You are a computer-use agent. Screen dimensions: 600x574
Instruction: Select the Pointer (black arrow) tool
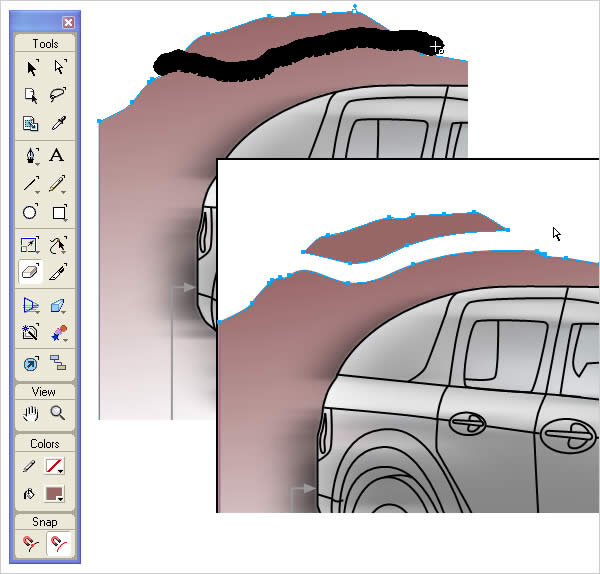[31, 68]
